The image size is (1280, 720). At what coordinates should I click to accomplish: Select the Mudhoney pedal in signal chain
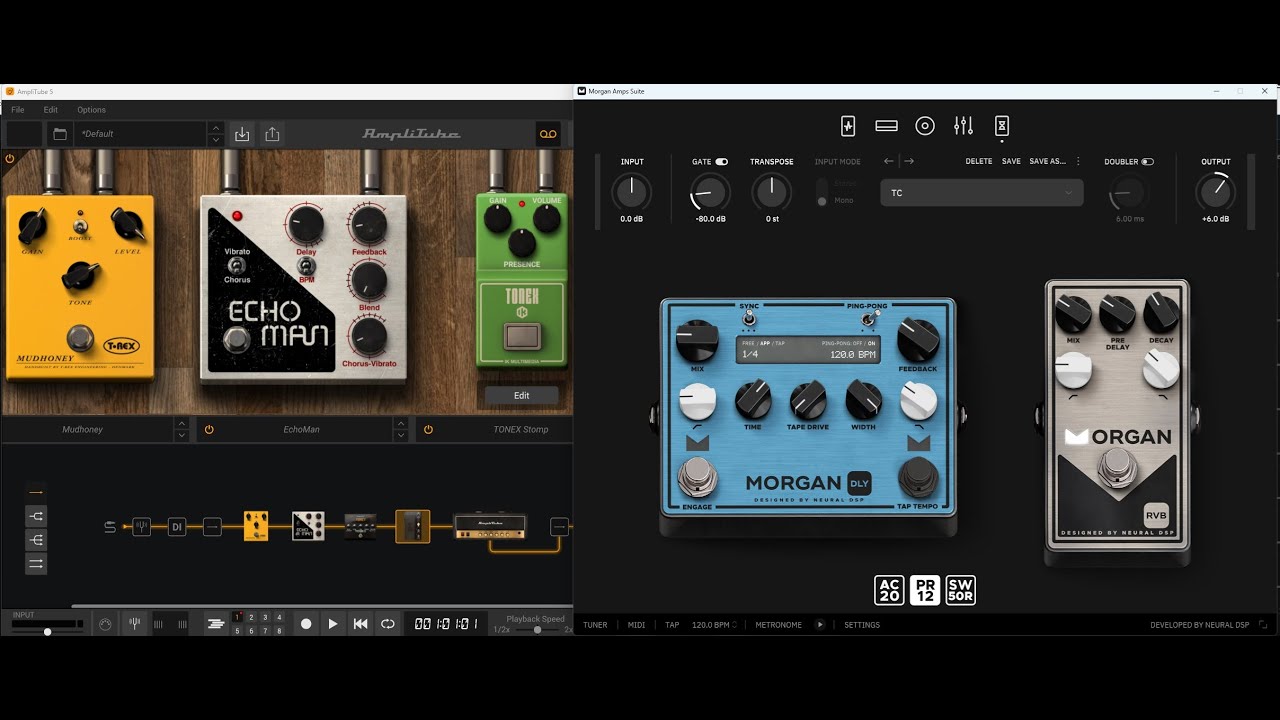[x=256, y=526]
